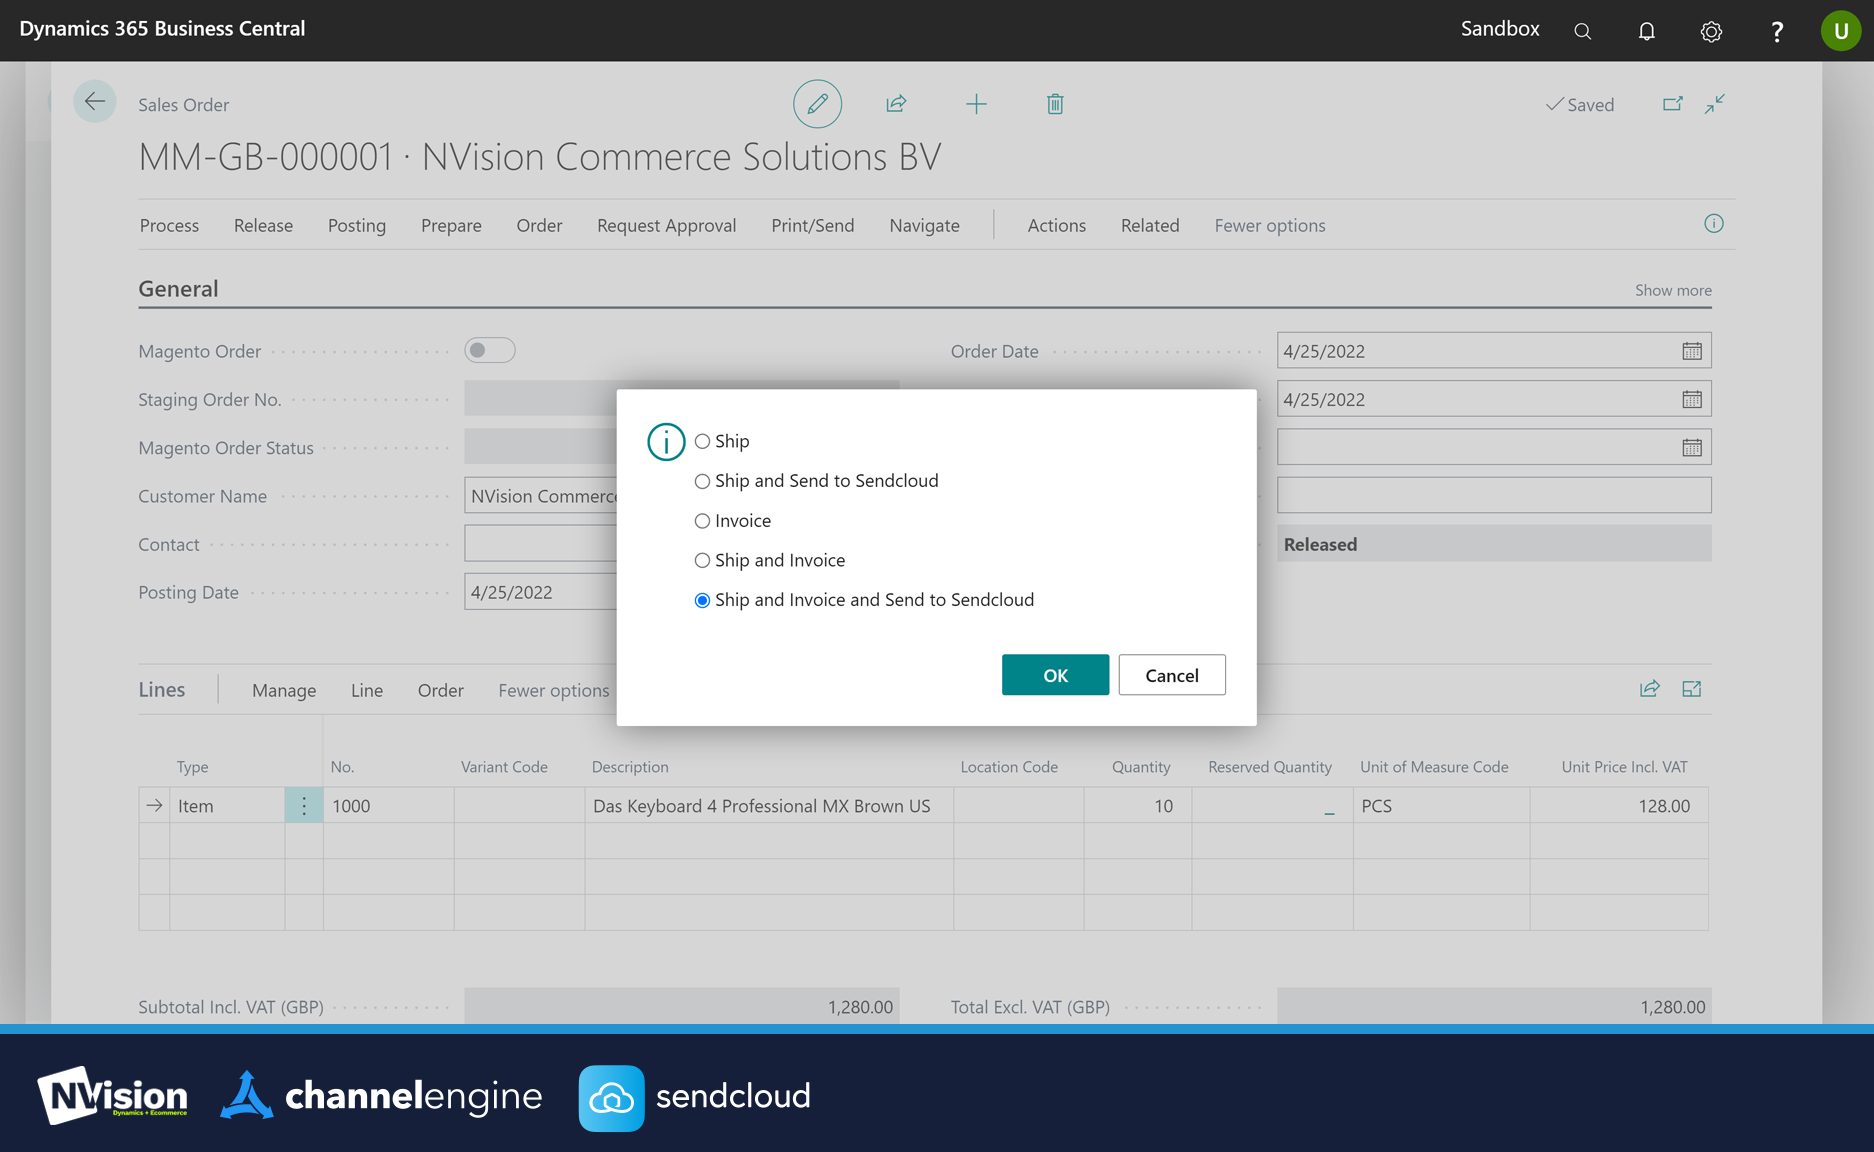Select Ship and Send to Sendcloud option
Image resolution: width=1874 pixels, height=1152 pixels.
[702, 481]
